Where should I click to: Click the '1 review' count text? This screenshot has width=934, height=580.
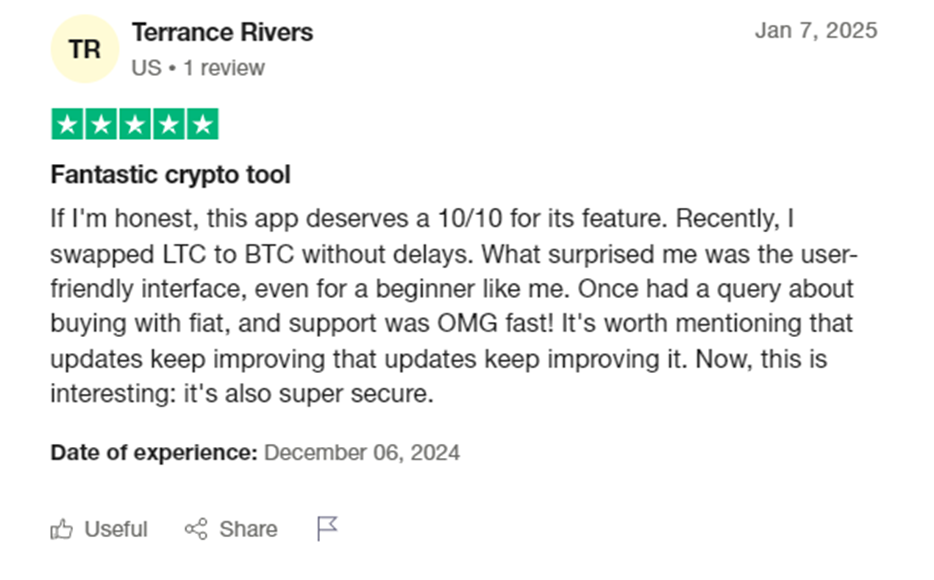pyautogui.click(x=224, y=68)
